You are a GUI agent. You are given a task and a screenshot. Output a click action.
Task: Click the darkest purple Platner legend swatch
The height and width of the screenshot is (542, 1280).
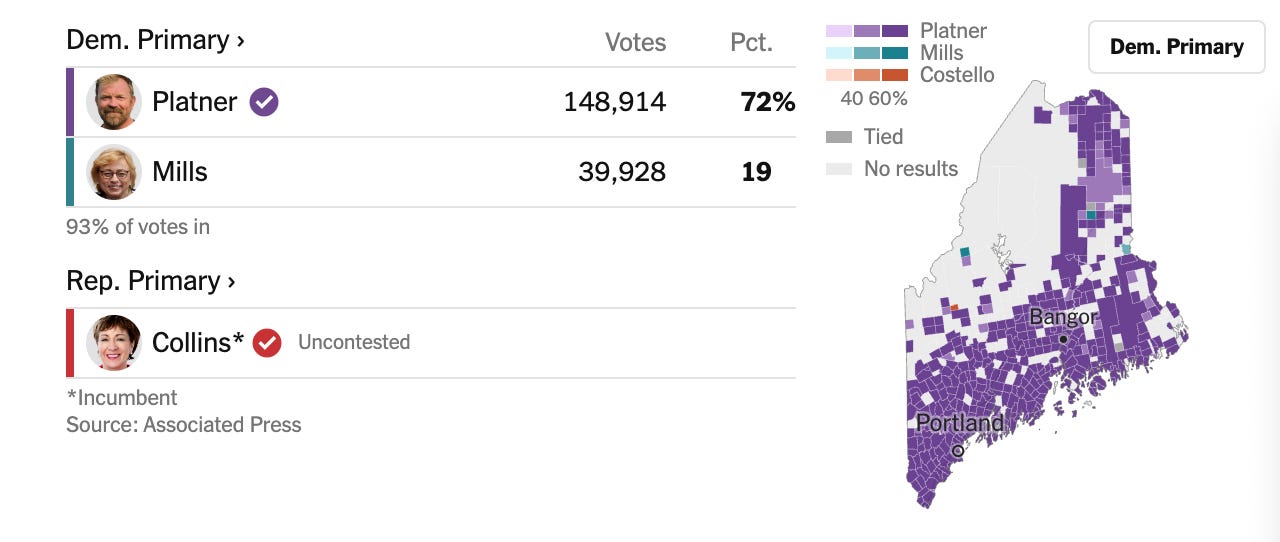895,31
